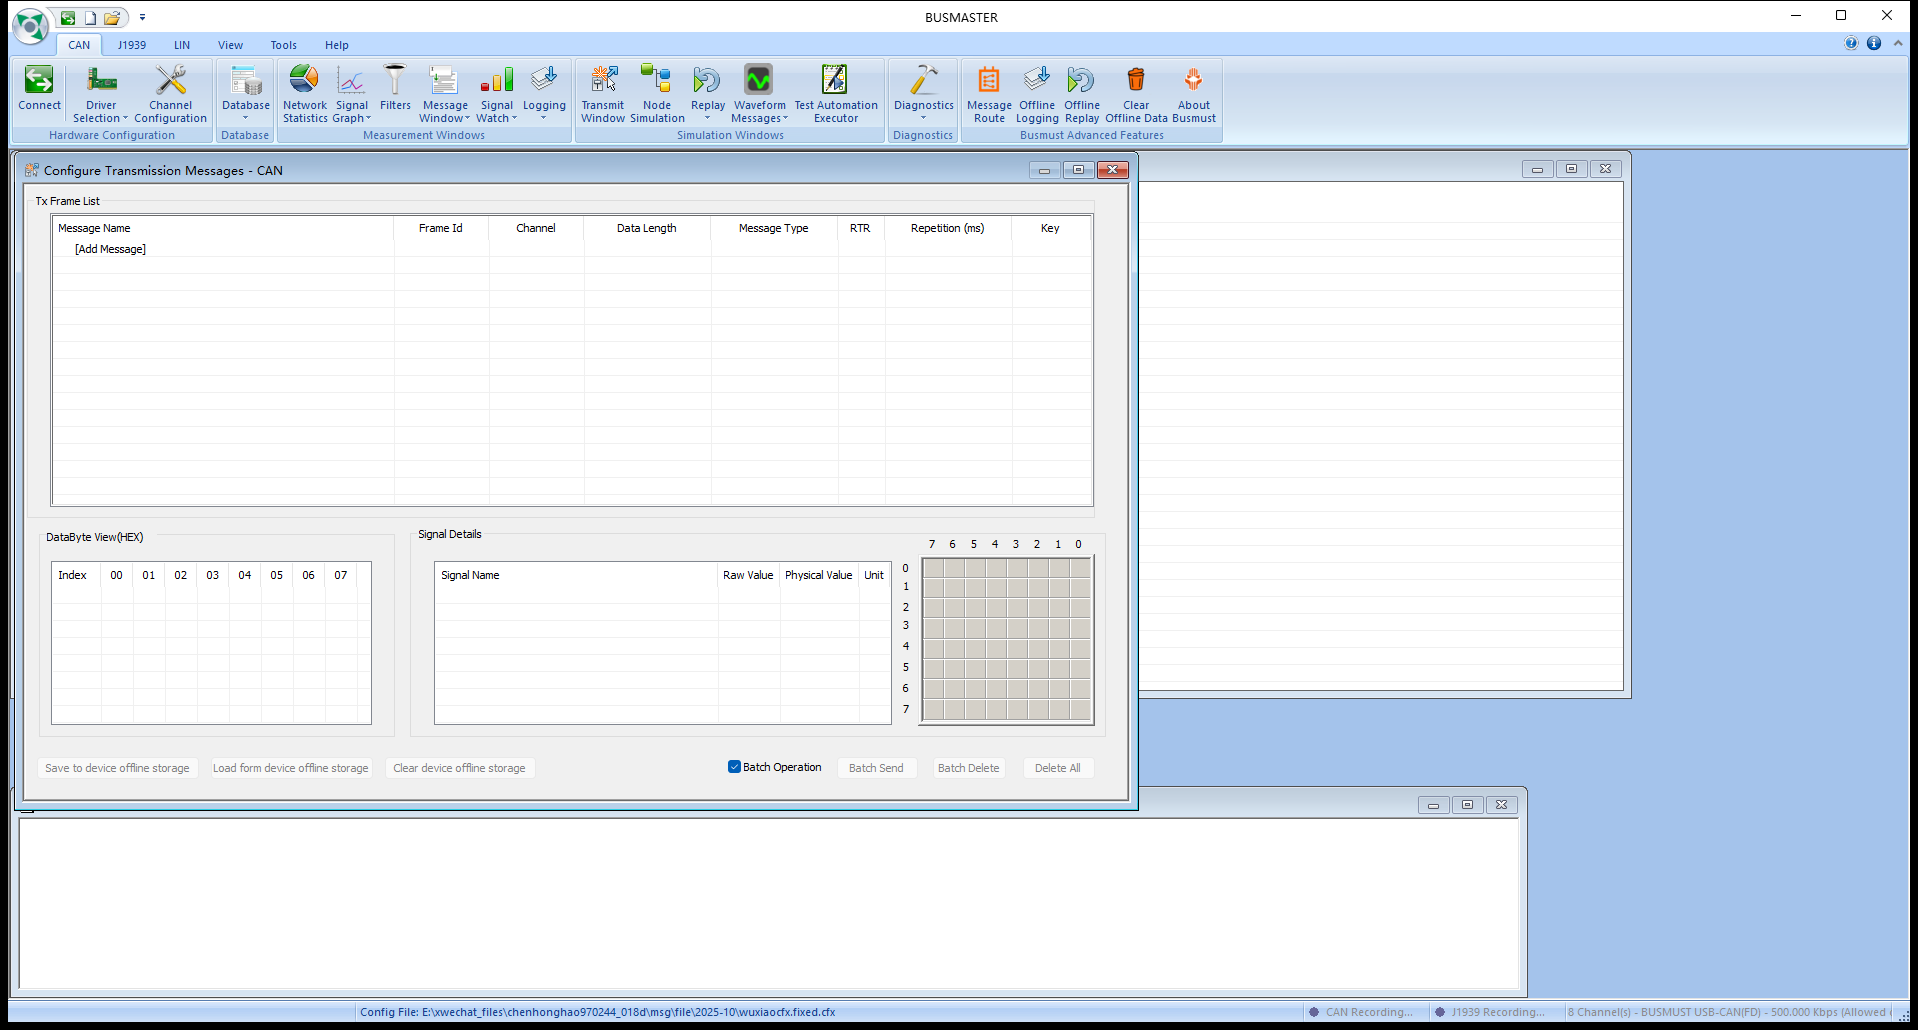The image size is (1918, 1030).
Task: Click the Physical Value column header
Action: [818, 575]
